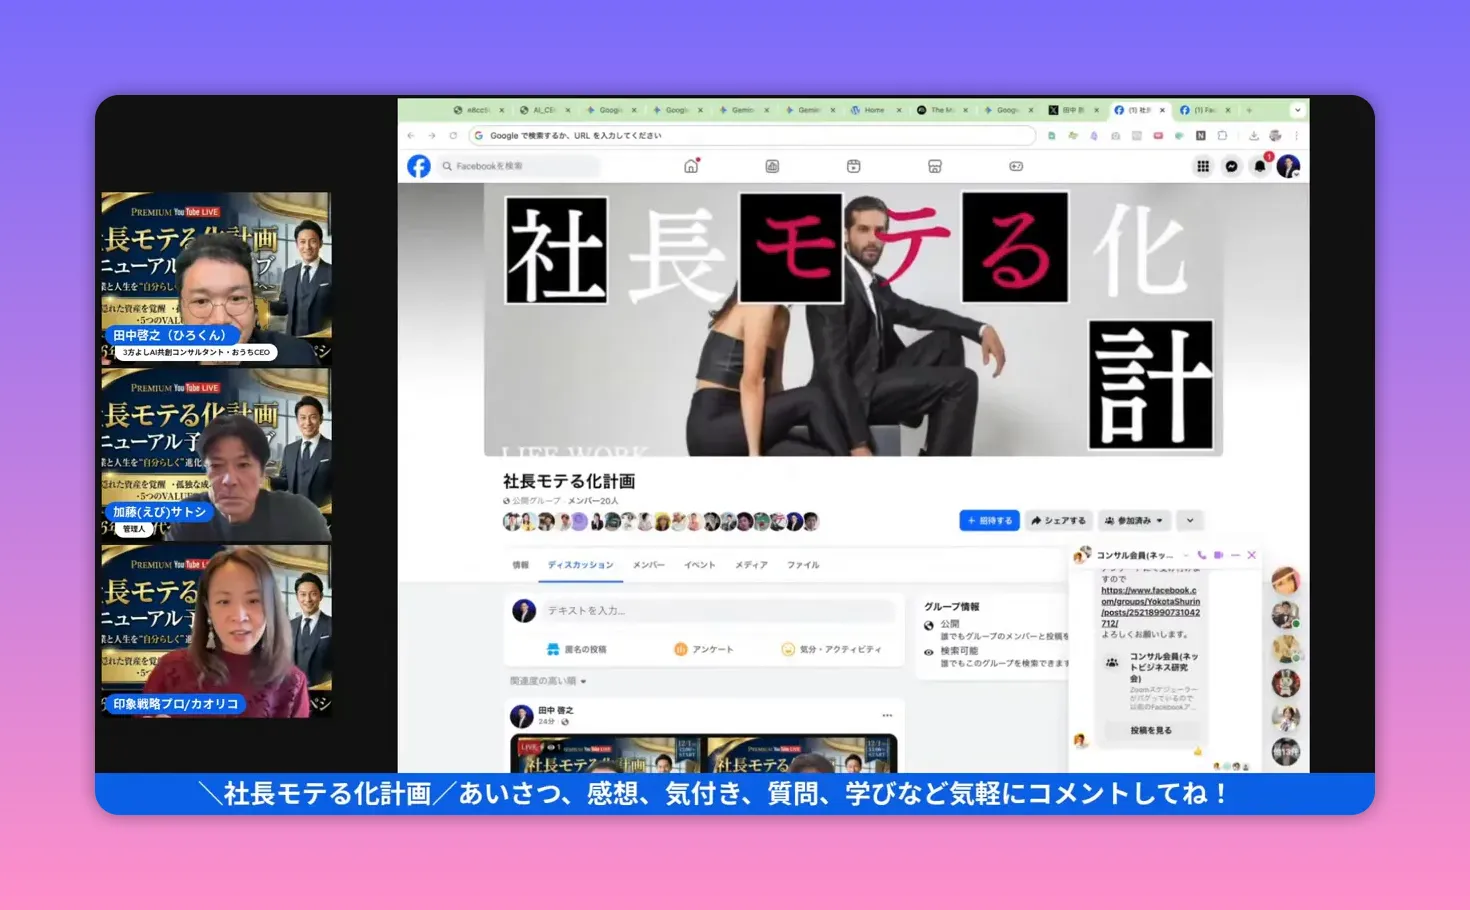Click the blue 招待する invite button
This screenshot has height=910, width=1470.
(989, 520)
